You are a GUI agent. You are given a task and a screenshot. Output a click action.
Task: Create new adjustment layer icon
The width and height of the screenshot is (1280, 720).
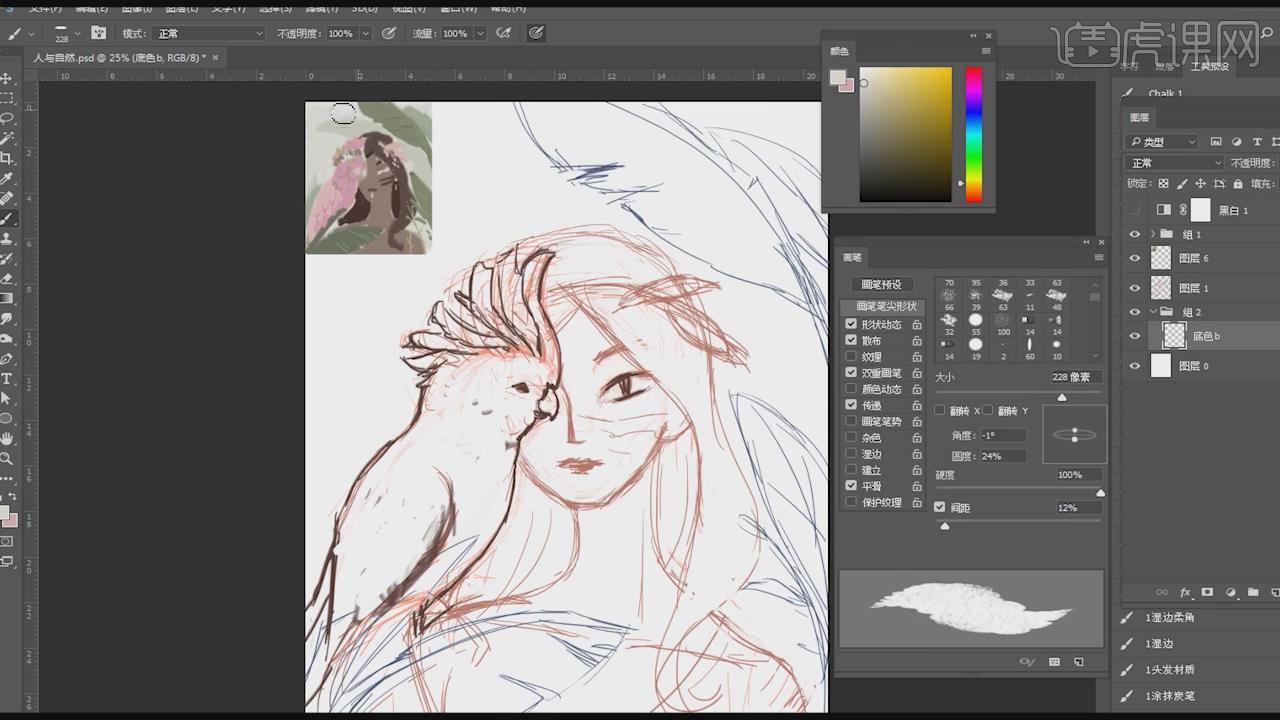pos(1230,592)
